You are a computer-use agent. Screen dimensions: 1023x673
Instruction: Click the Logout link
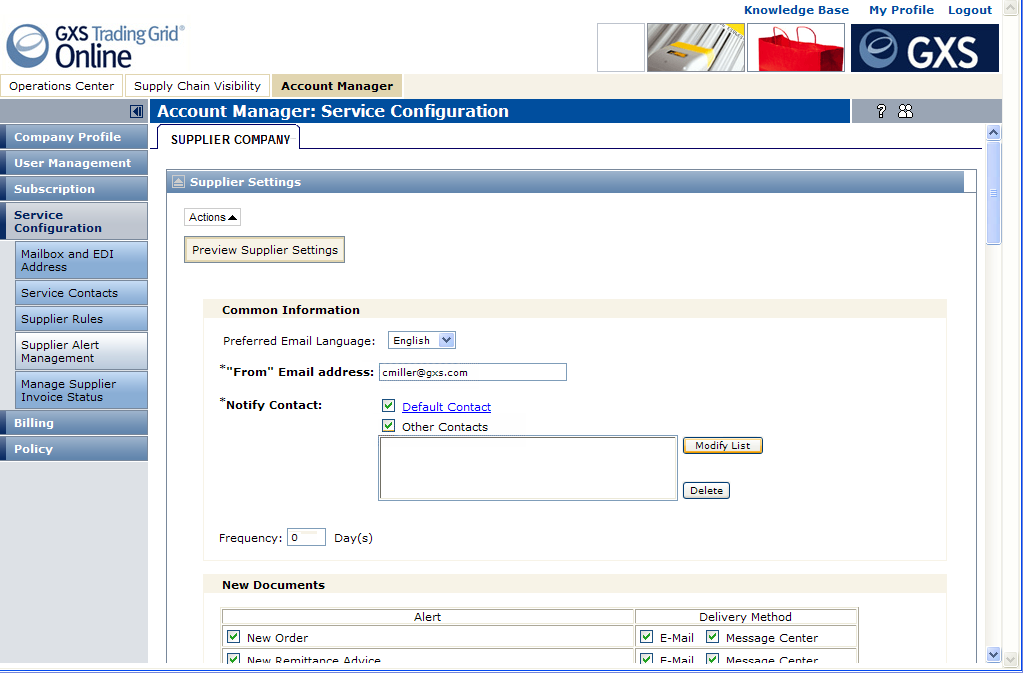(970, 10)
